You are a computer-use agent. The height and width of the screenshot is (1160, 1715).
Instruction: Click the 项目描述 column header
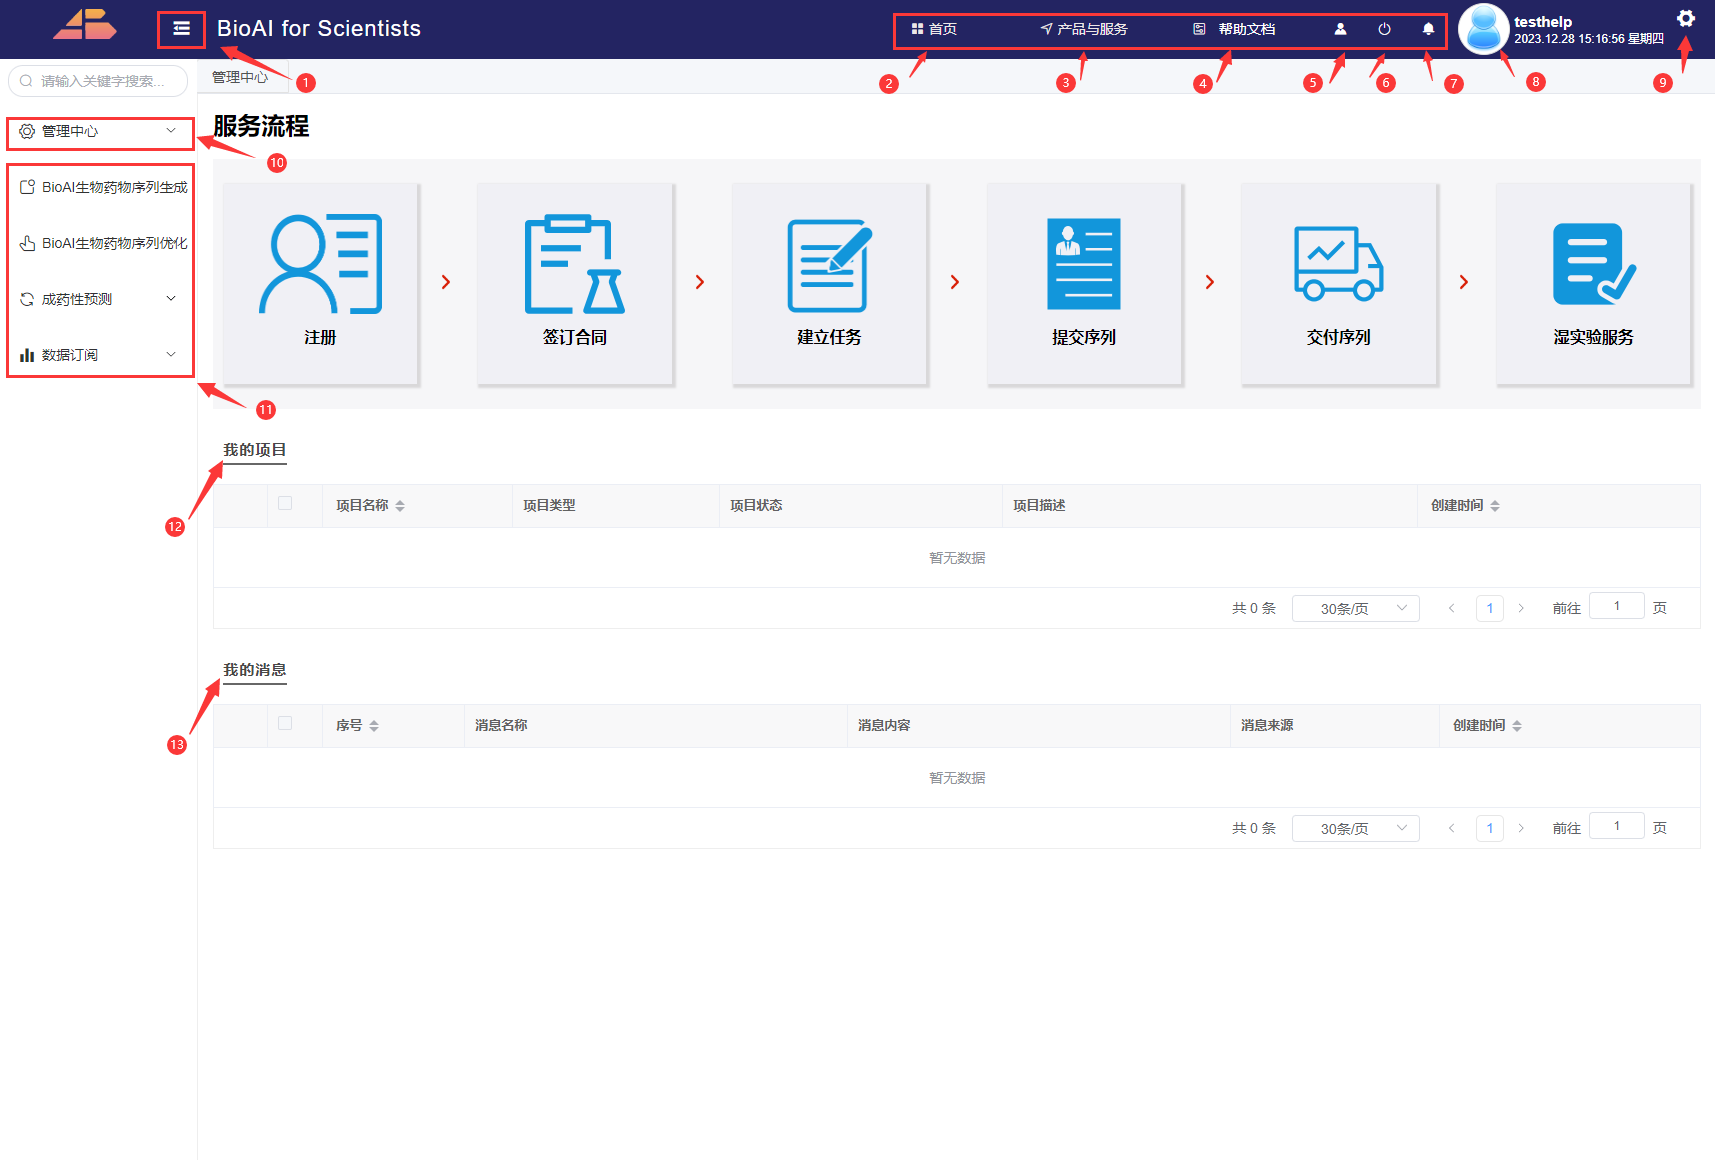coord(1040,506)
